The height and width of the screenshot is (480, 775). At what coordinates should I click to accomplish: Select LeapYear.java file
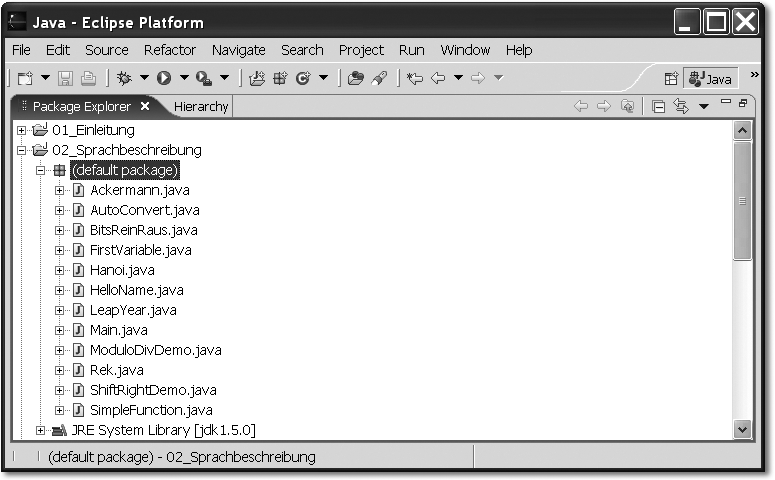[x=133, y=310]
